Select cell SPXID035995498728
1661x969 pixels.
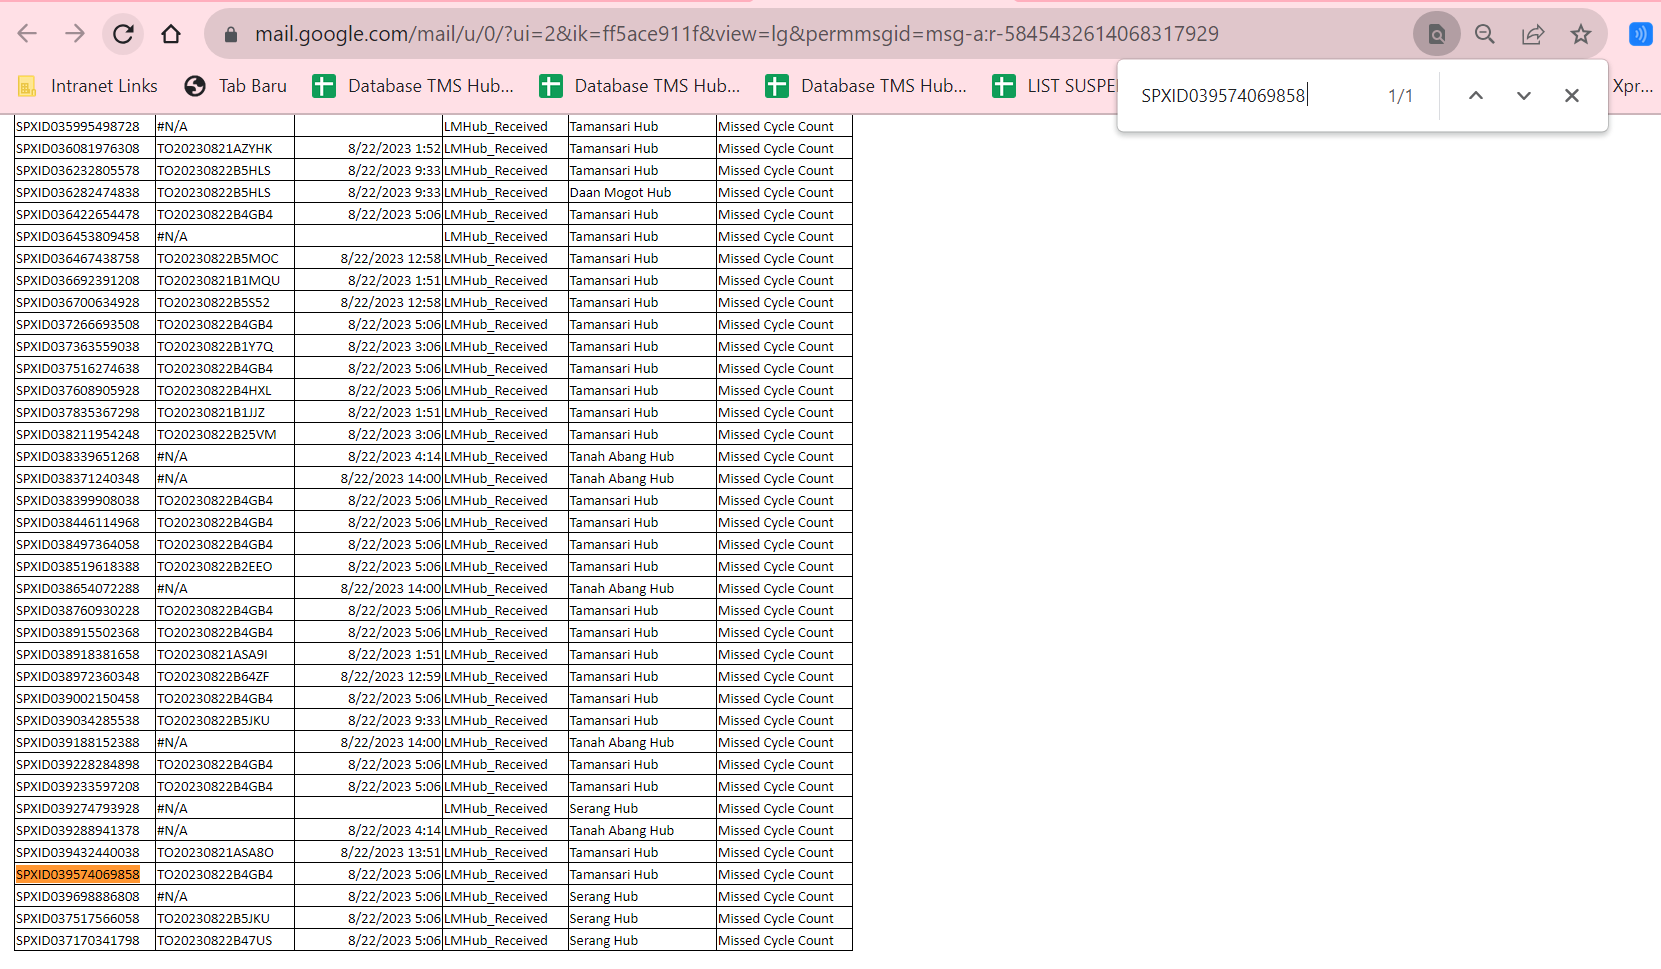[85, 126]
